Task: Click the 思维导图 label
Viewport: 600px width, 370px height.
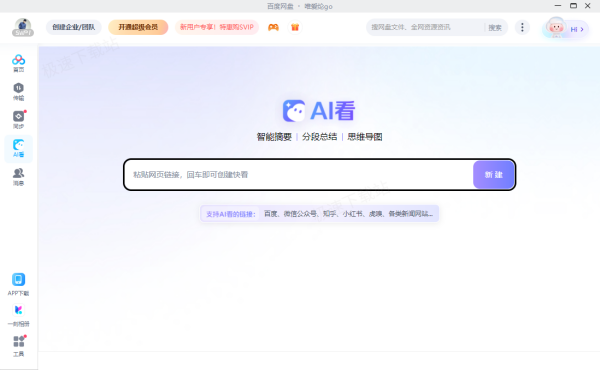Action: tap(365, 137)
